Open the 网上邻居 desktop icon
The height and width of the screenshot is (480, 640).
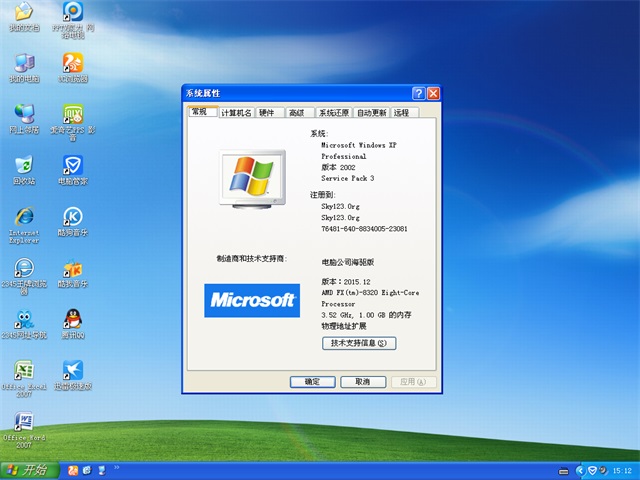coord(23,115)
